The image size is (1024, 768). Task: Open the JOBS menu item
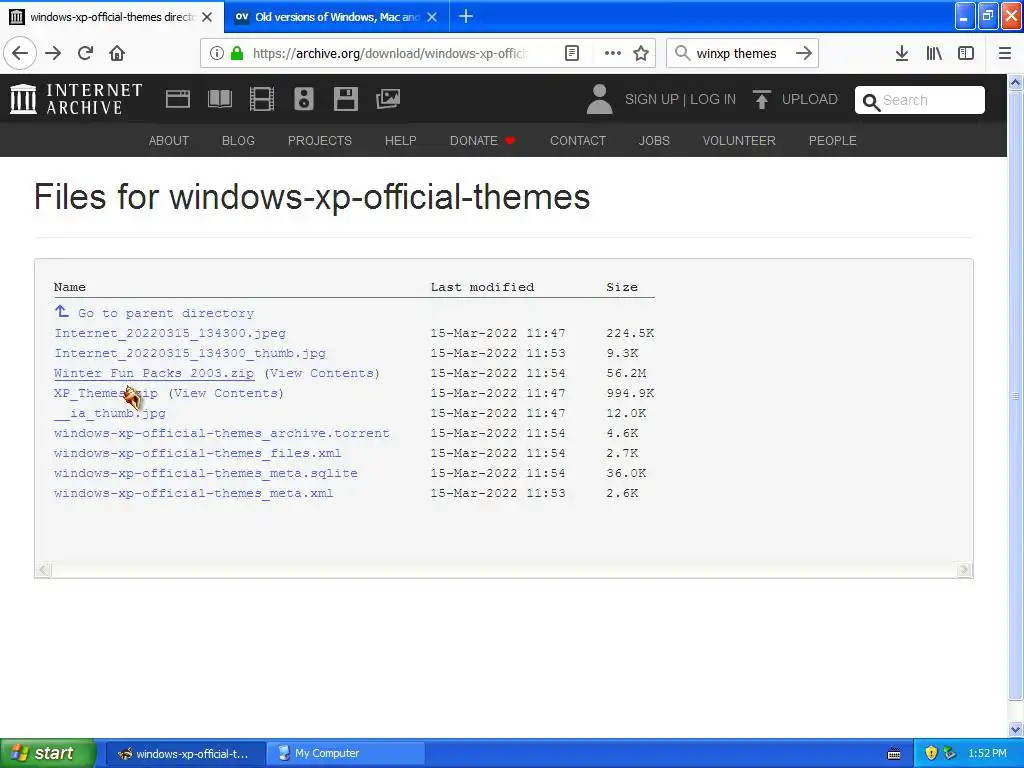coord(654,140)
